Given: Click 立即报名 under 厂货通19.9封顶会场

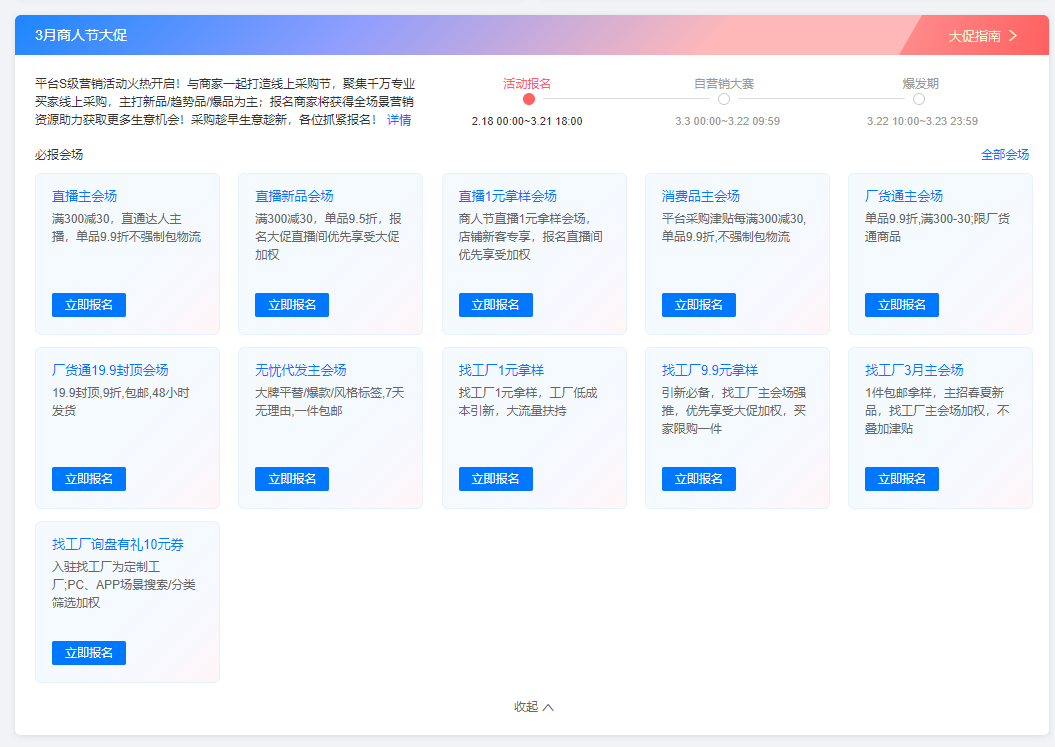Looking at the screenshot, I should (x=88, y=479).
